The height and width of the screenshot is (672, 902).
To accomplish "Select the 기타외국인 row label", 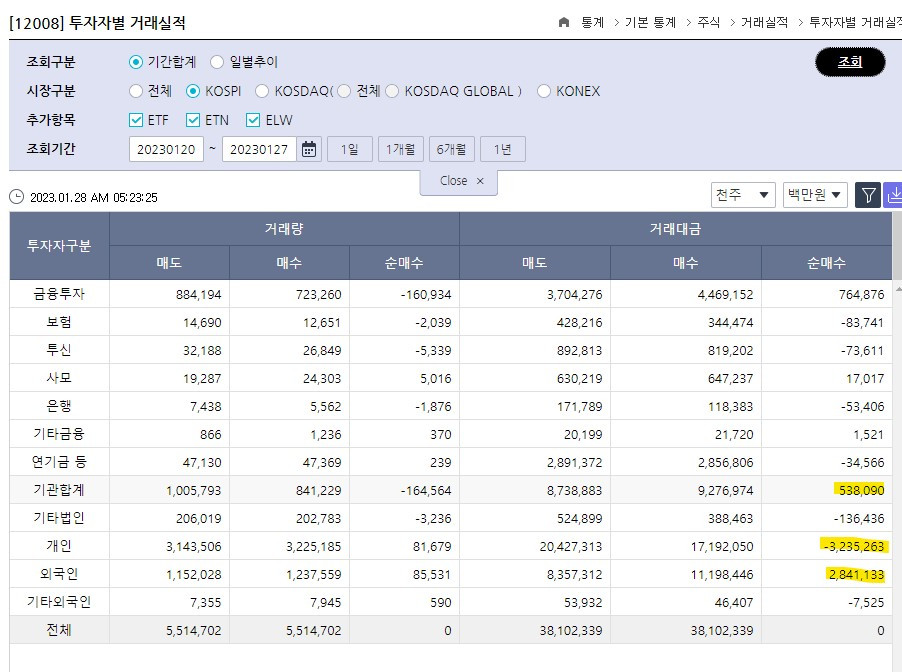I will pos(59,602).
